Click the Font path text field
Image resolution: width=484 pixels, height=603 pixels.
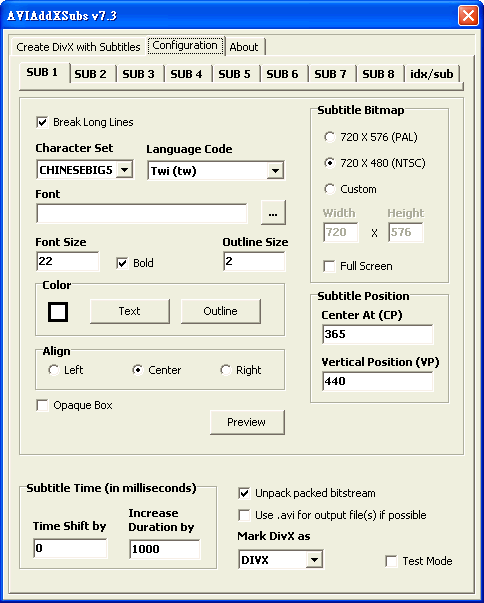tap(142, 213)
